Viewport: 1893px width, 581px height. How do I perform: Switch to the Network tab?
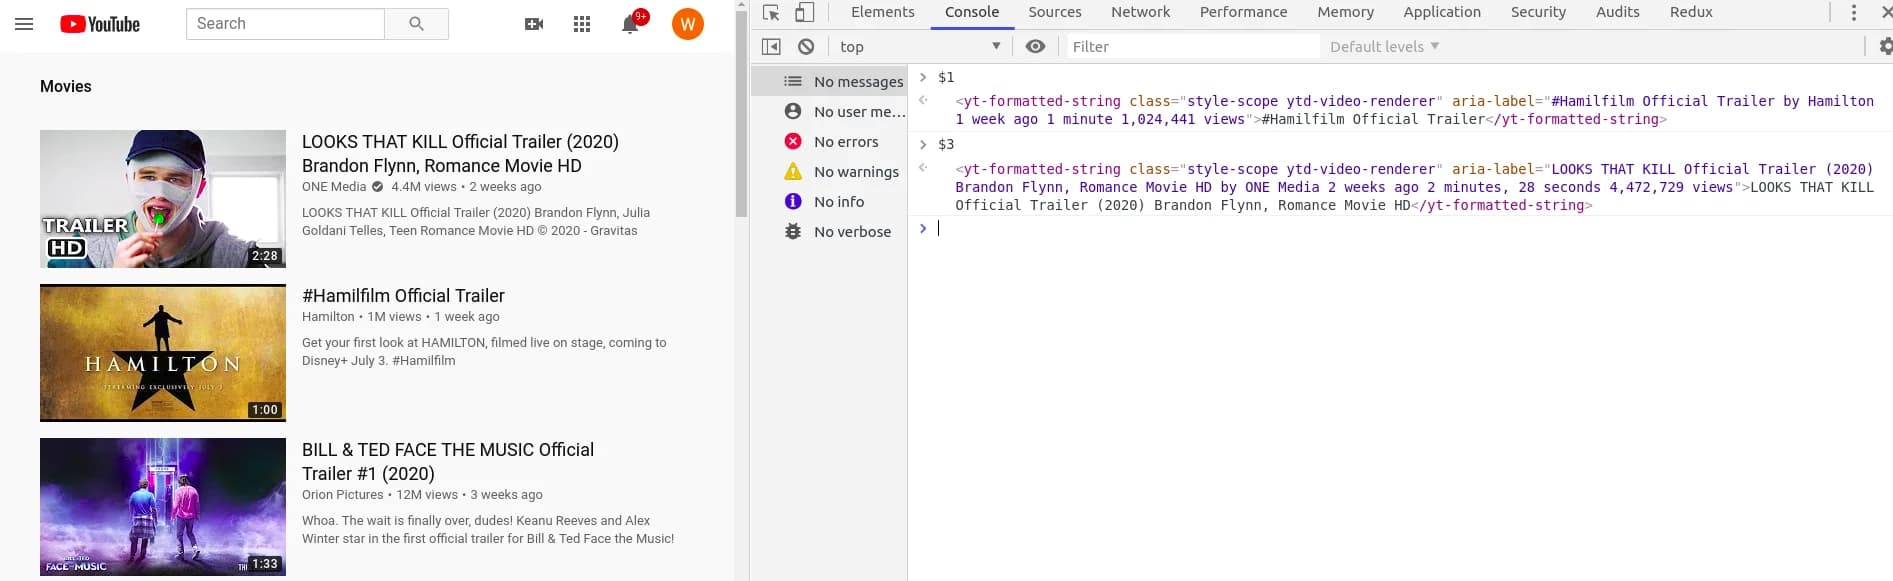[1140, 13]
